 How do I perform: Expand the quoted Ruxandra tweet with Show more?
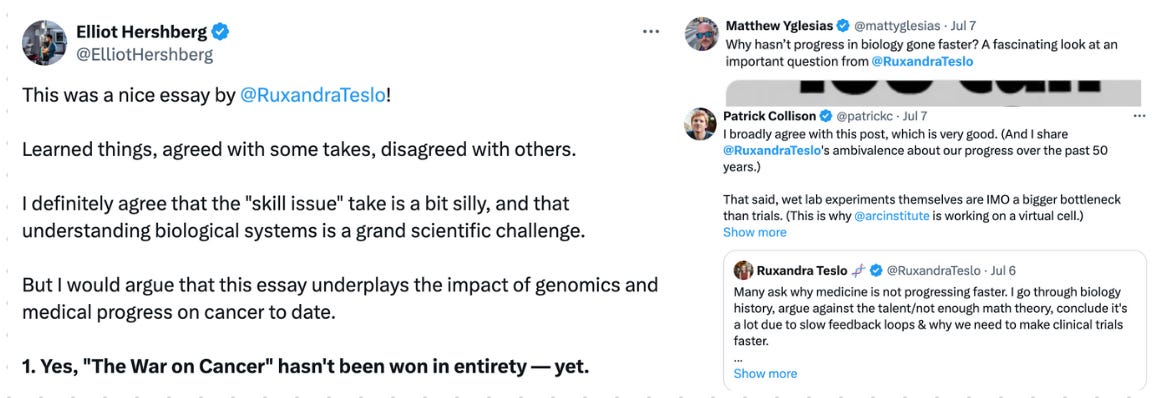[765, 373]
